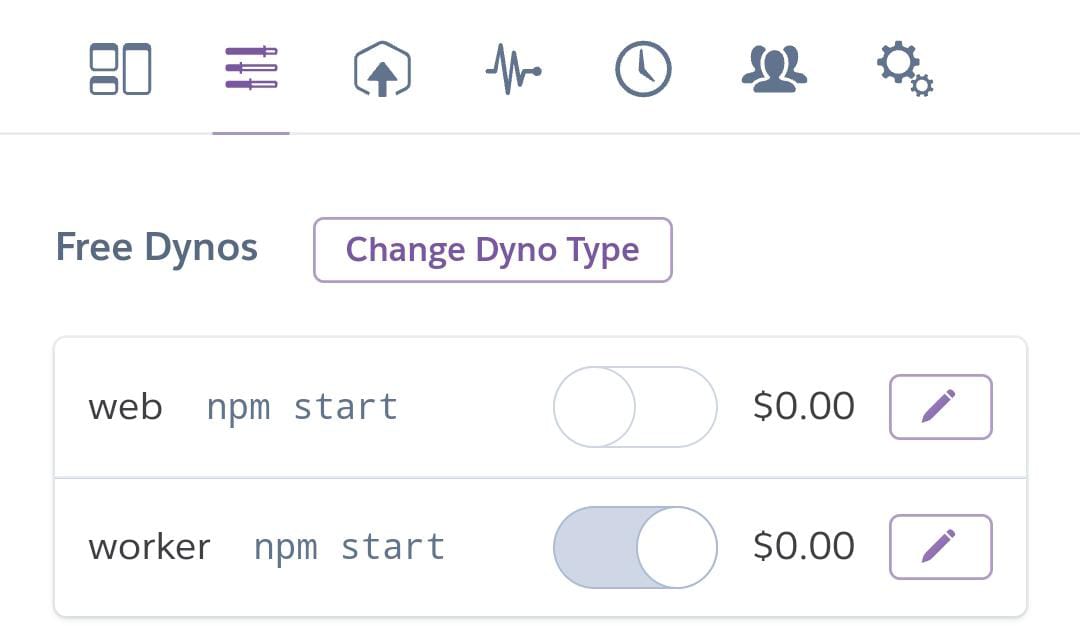The image size is (1080, 626).
Task: Select the web process name
Action: point(125,408)
